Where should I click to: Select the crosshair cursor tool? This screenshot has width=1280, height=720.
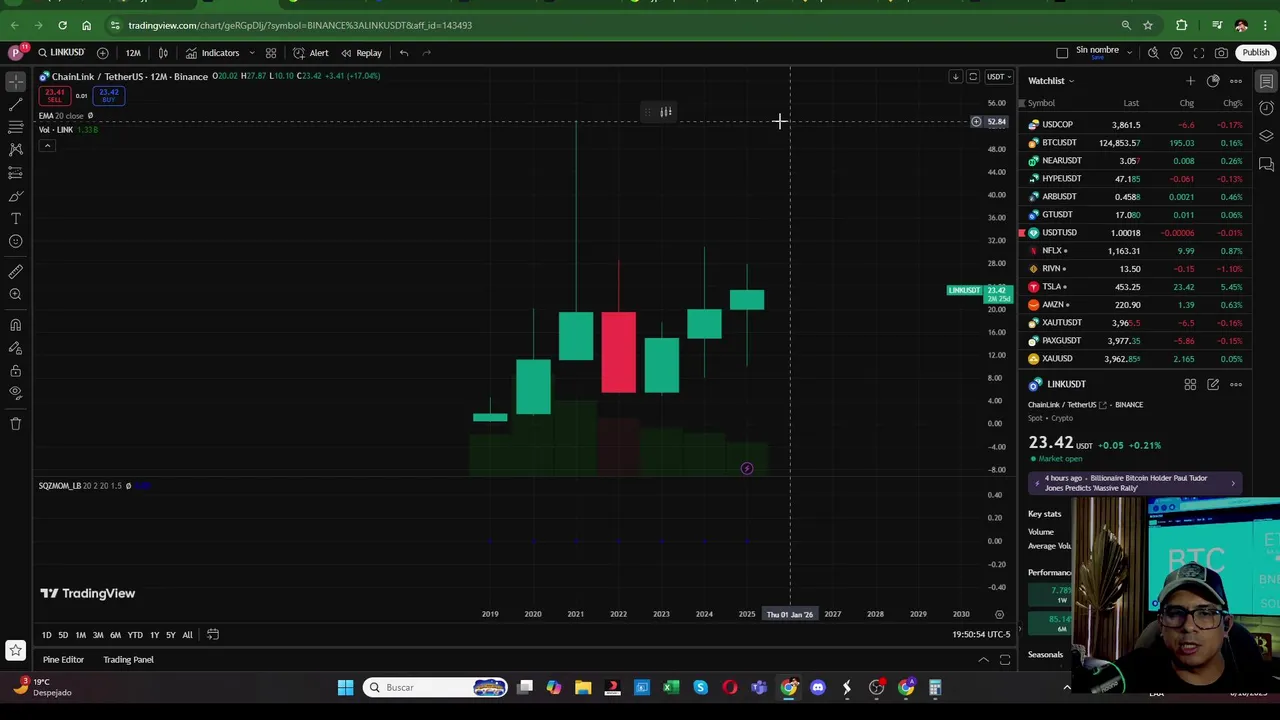click(x=15, y=81)
